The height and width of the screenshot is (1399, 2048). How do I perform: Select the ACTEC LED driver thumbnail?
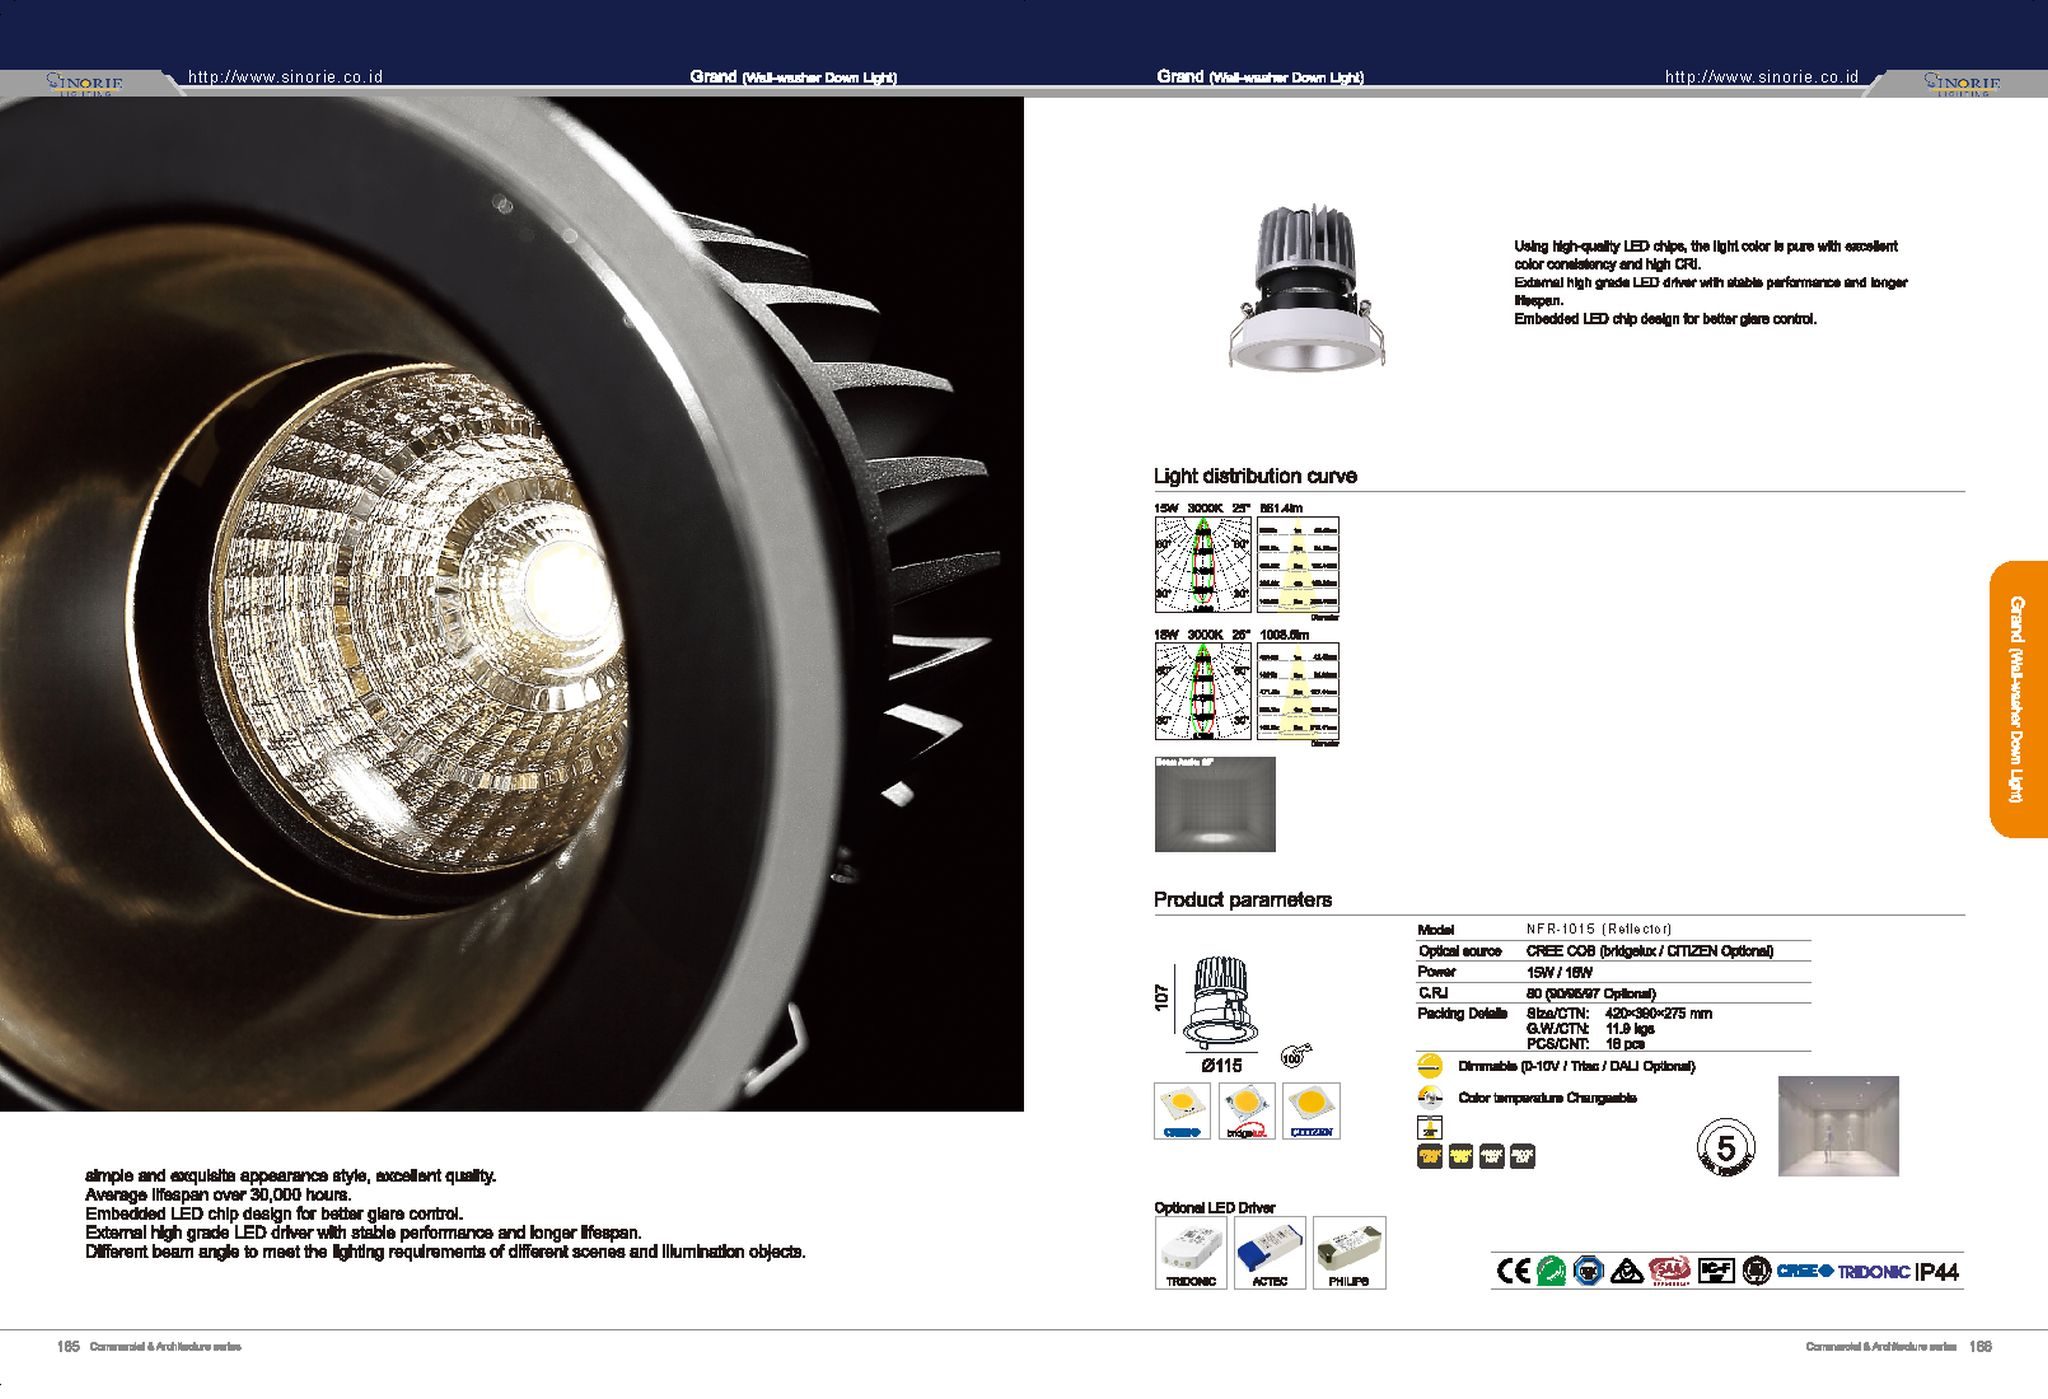pyautogui.click(x=1270, y=1252)
